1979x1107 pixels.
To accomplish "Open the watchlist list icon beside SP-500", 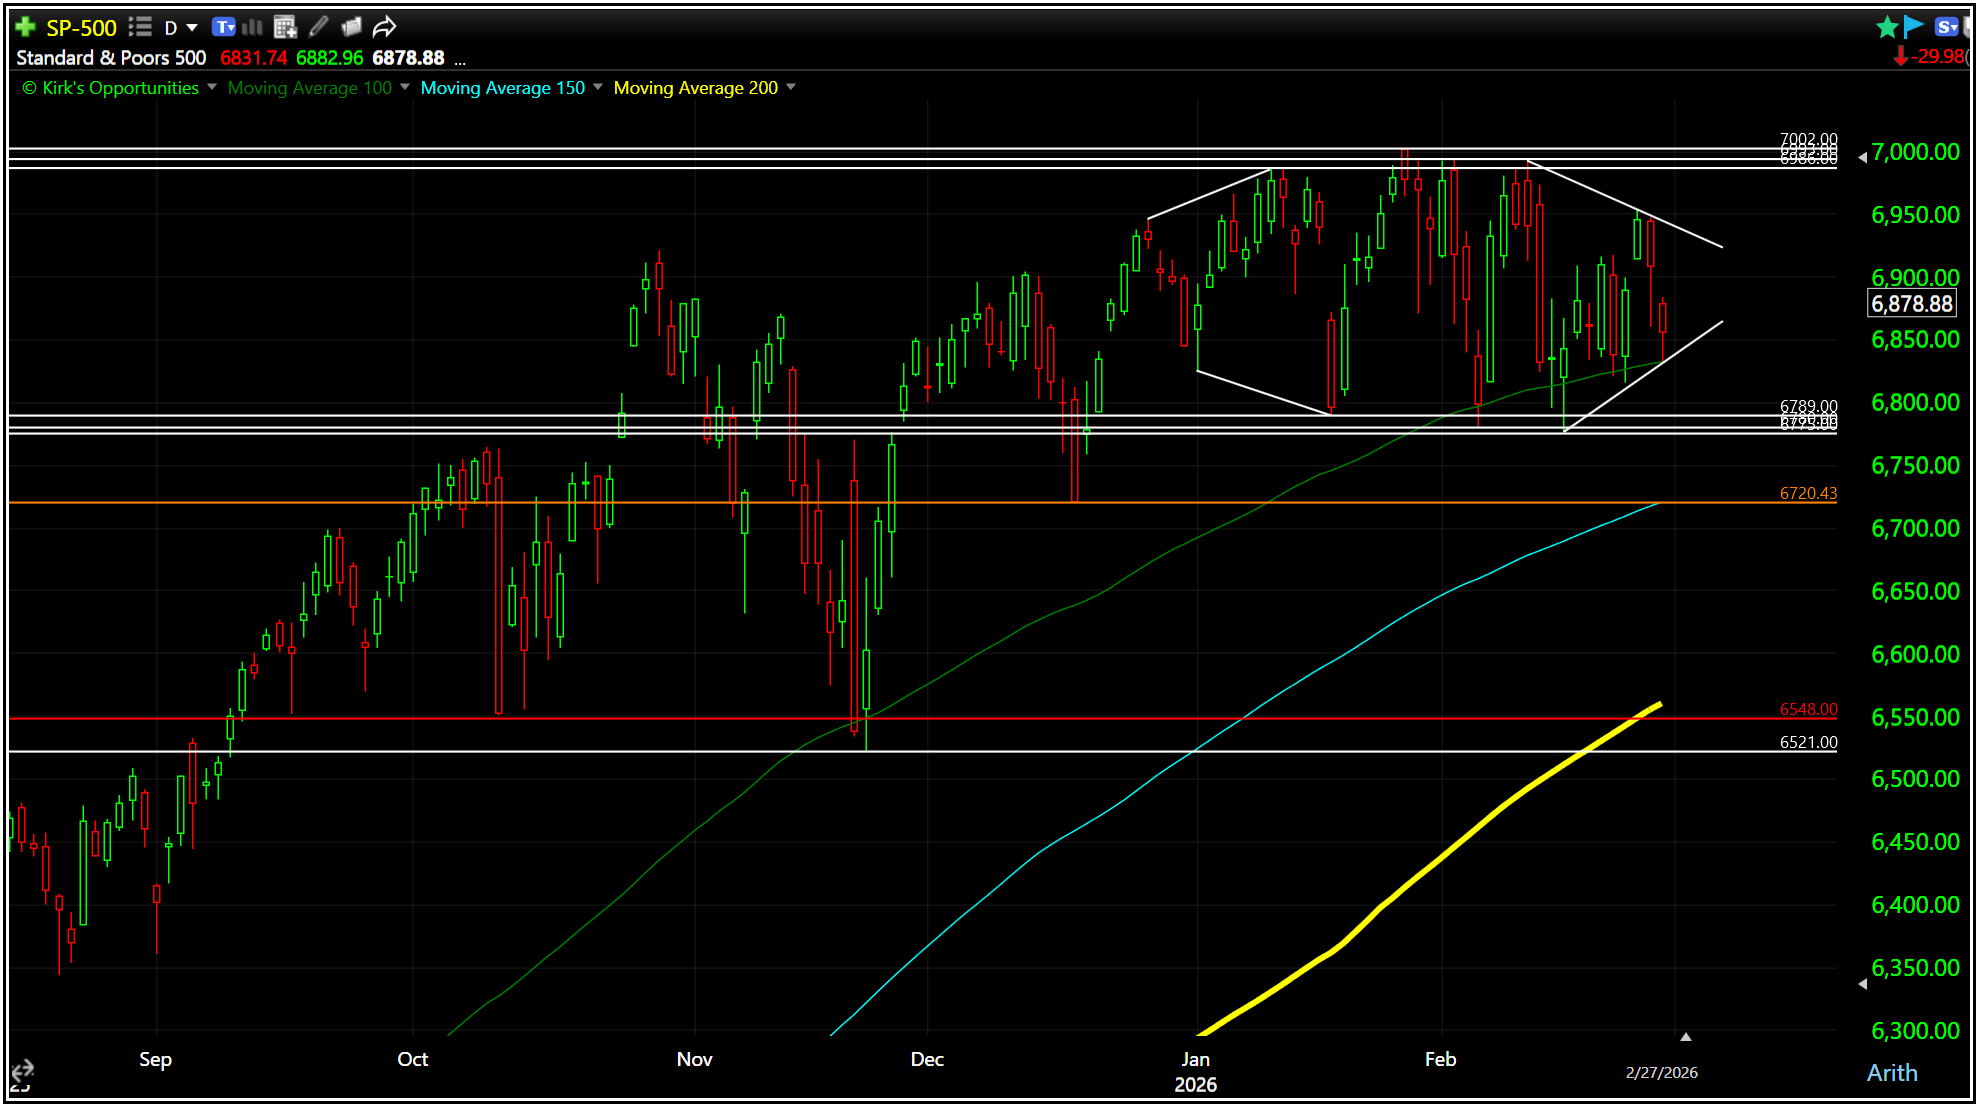I will click(140, 27).
